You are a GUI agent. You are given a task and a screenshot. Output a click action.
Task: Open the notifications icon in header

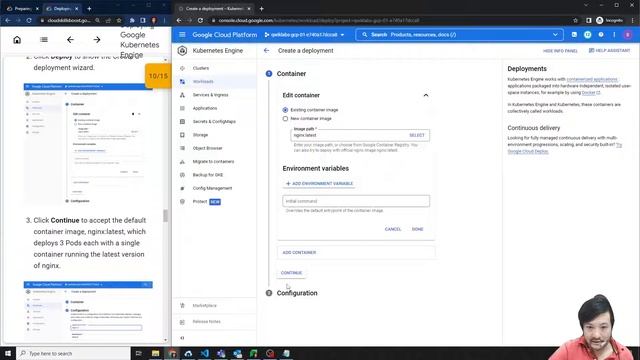point(587,35)
